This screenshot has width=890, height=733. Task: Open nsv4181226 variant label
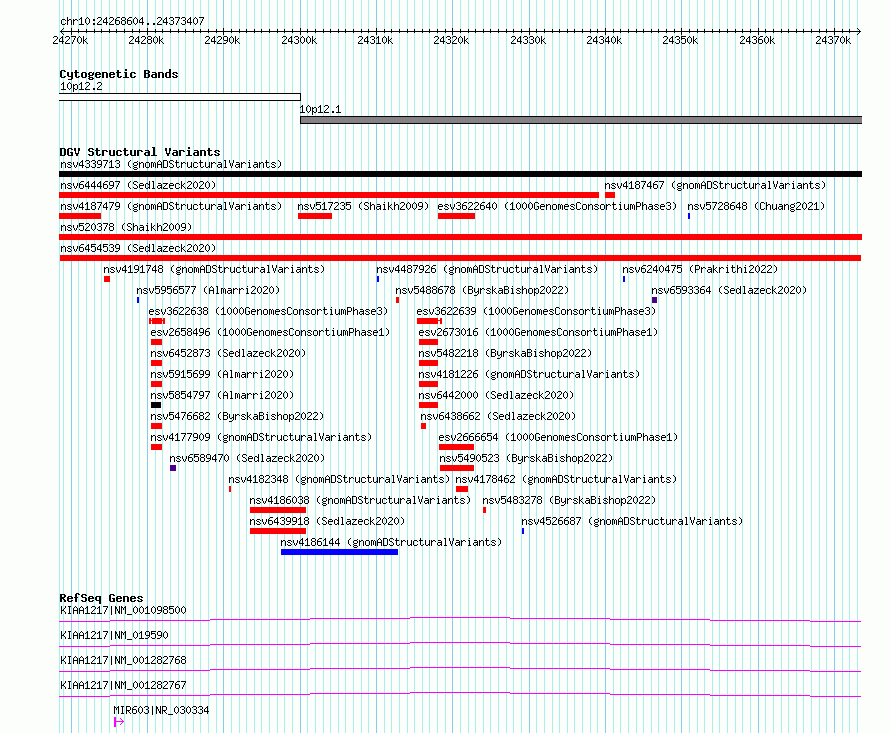click(529, 374)
